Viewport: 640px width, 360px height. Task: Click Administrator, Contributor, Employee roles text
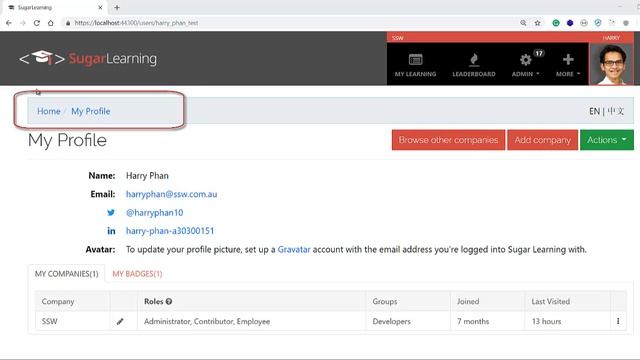click(207, 322)
